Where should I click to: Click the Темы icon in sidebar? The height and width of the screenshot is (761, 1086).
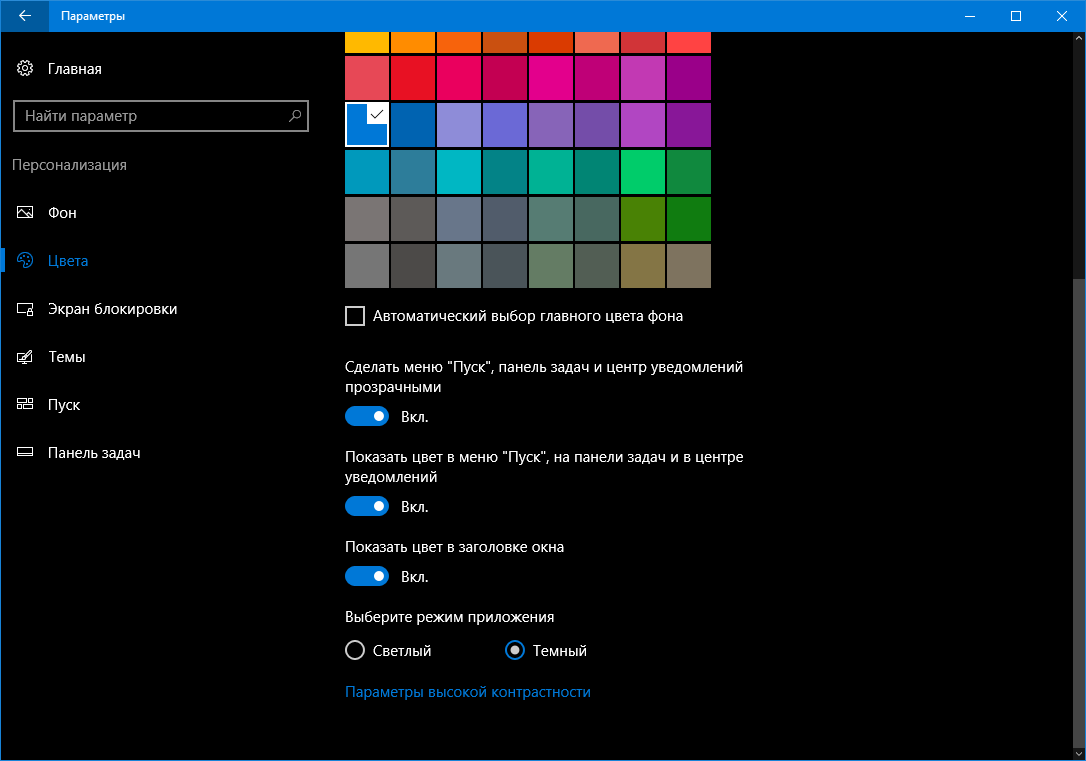25,357
